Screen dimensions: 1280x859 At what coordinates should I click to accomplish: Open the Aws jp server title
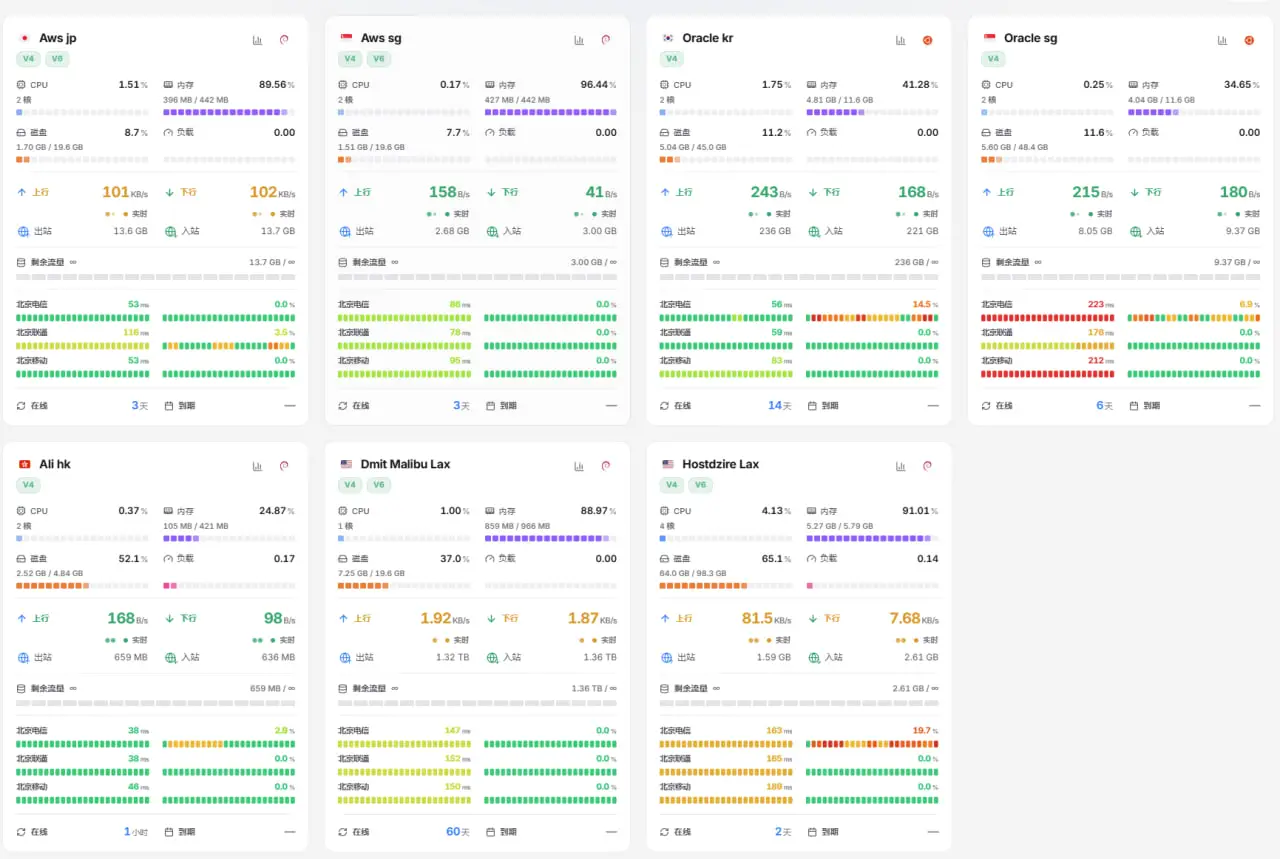(58, 38)
